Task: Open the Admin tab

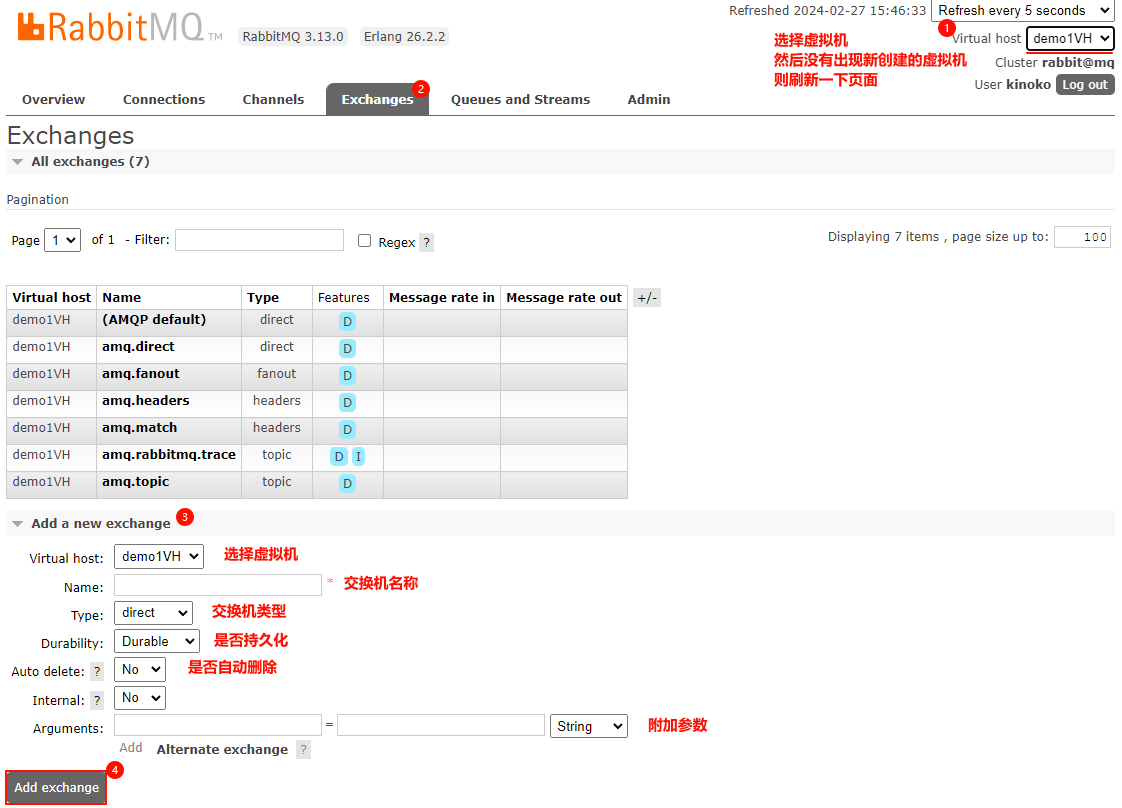Action: 648,99
